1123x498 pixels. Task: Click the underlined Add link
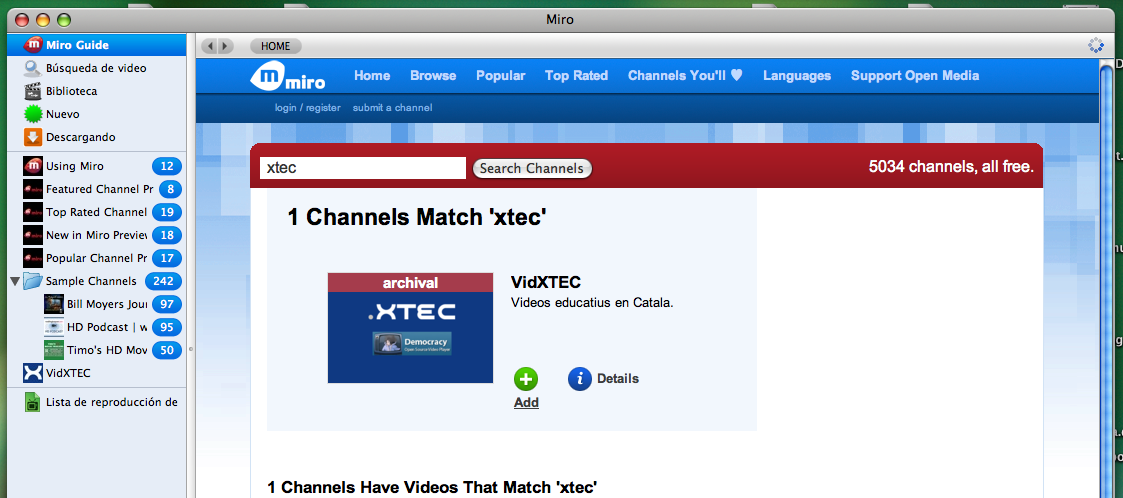point(526,403)
